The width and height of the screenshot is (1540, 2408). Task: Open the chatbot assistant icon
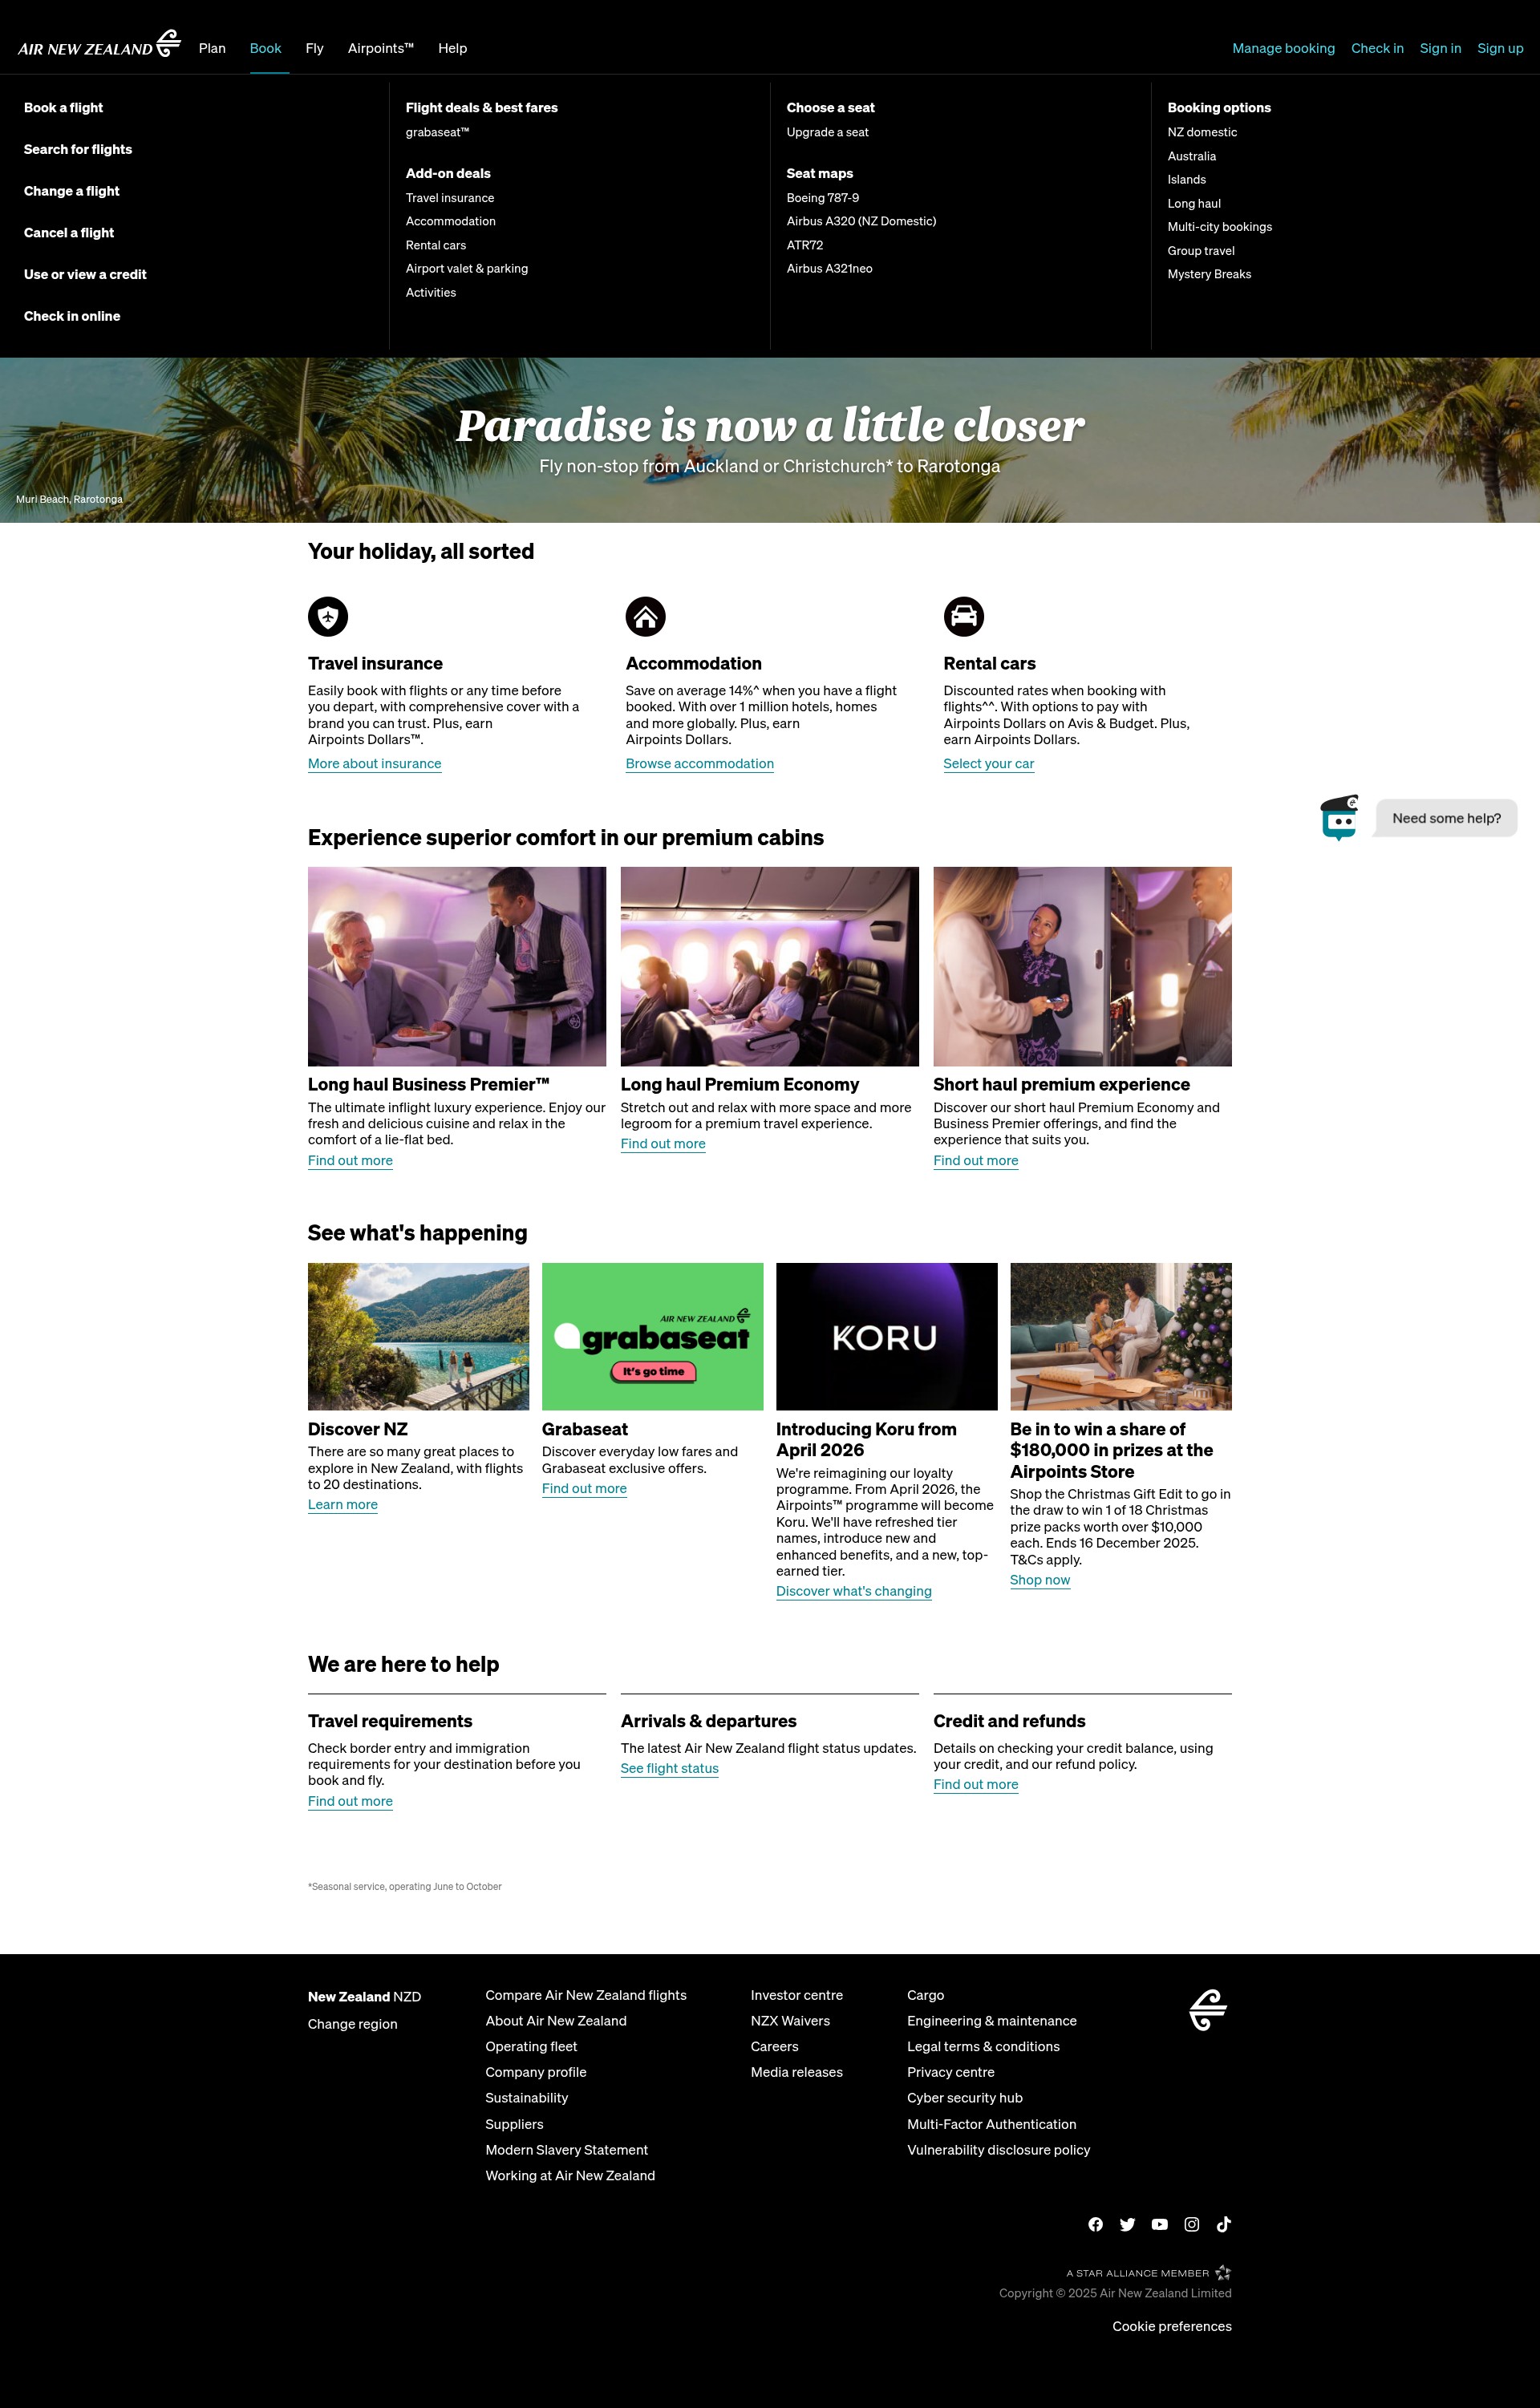pos(1339,818)
